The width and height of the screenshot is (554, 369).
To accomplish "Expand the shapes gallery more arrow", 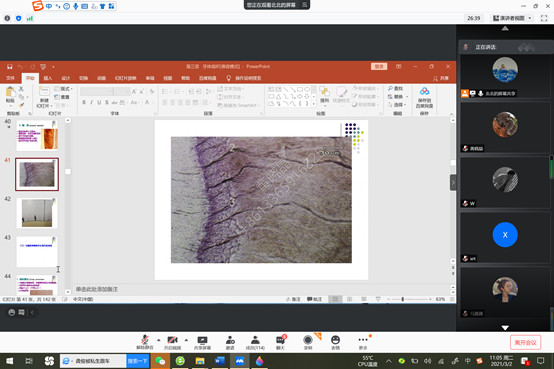I will tap(314, 104).
